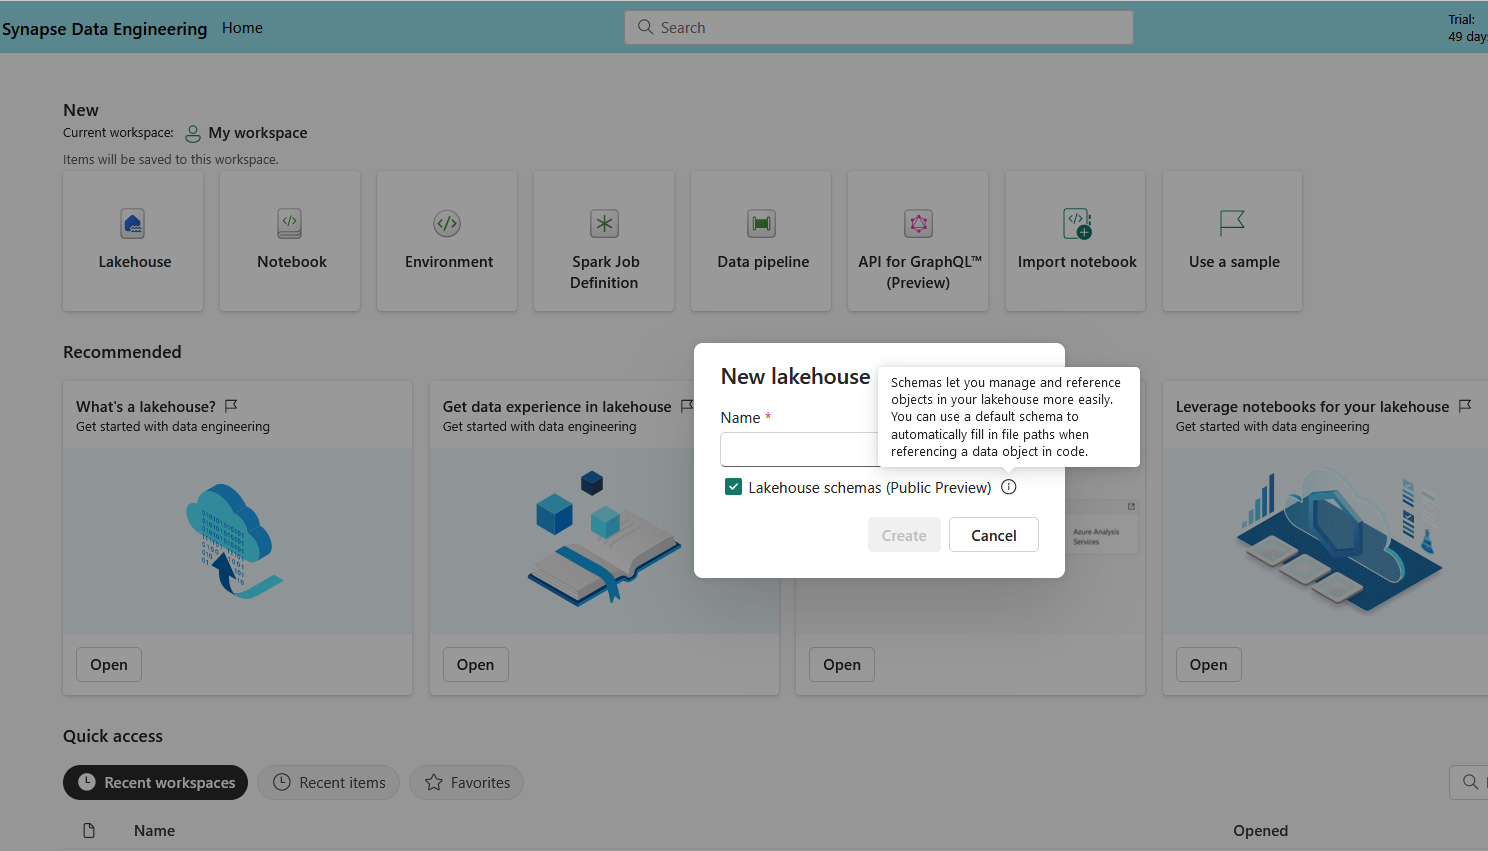Open the What's a lakehouse tutorial
1488x851 pixels.
coord(108,664)
